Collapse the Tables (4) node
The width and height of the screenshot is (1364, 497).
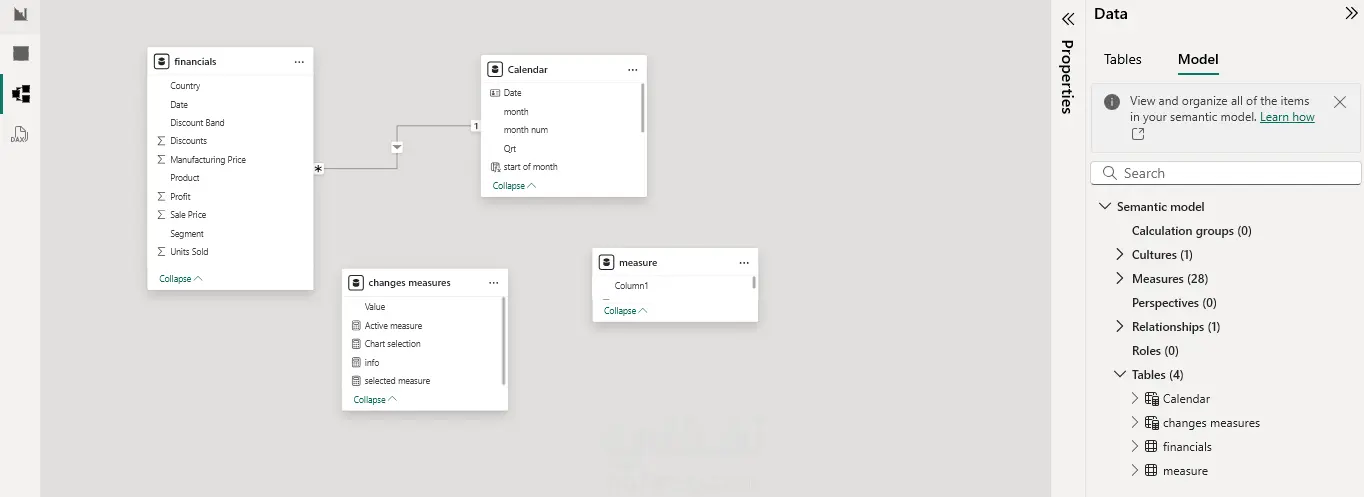pos(1120,375)
